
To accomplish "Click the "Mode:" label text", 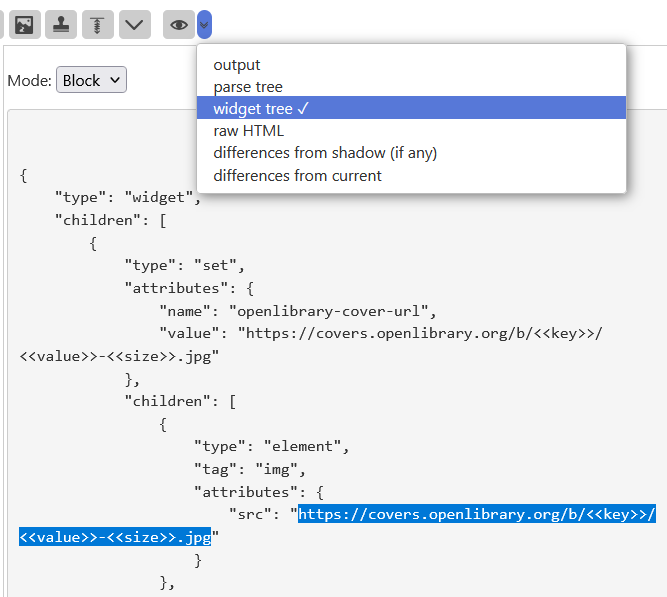I will click(x=29, y=81).
